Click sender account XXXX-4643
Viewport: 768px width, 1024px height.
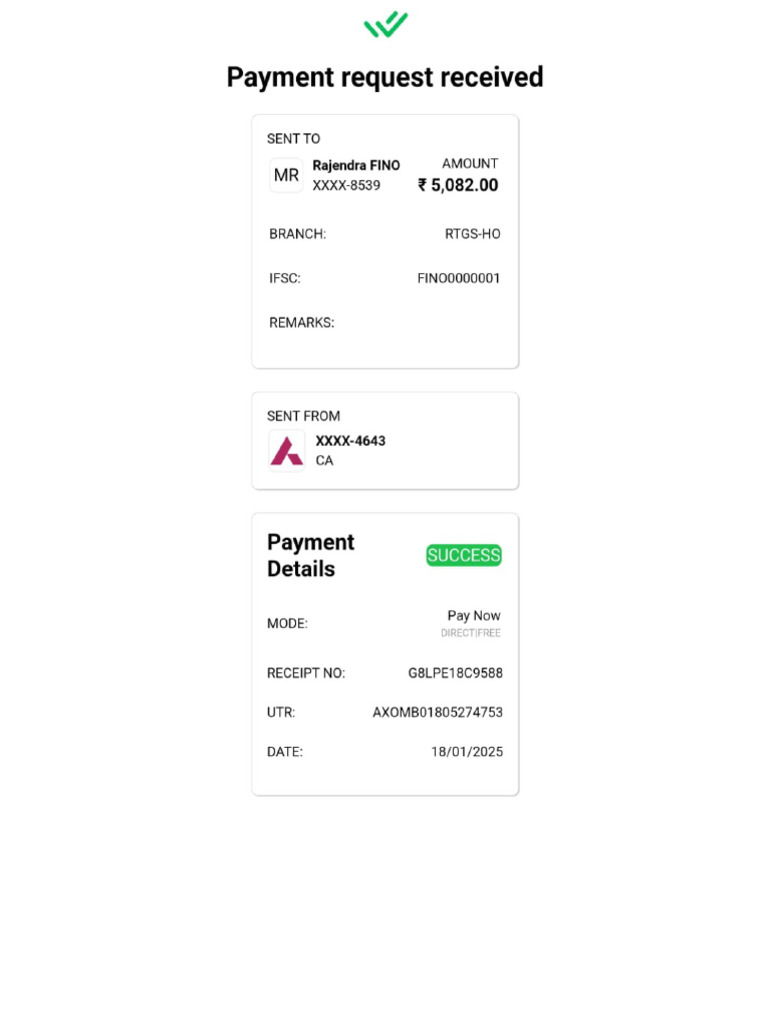[x=351, y=441]
